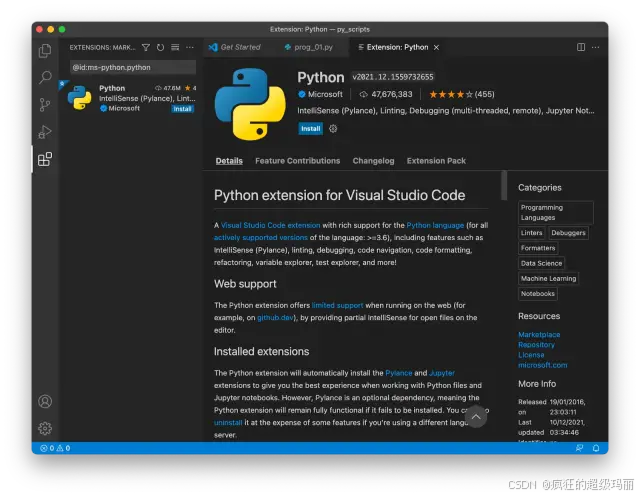Click the errors and warnings status indicator

pos(55,448)
